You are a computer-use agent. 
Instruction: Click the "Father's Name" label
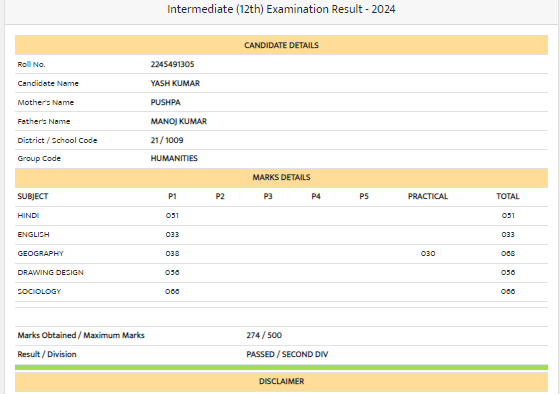[x=44, y=121]
